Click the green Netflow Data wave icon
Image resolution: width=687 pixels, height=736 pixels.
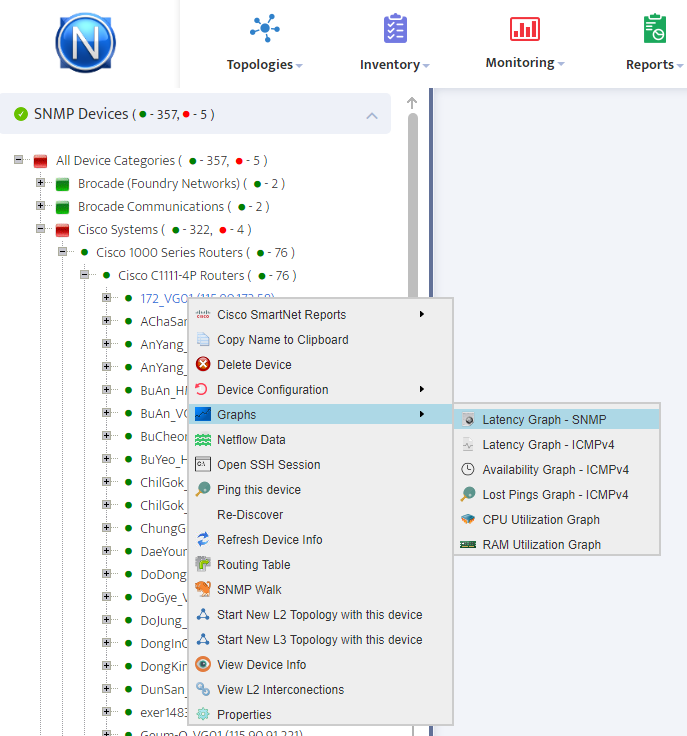[203, 439]
